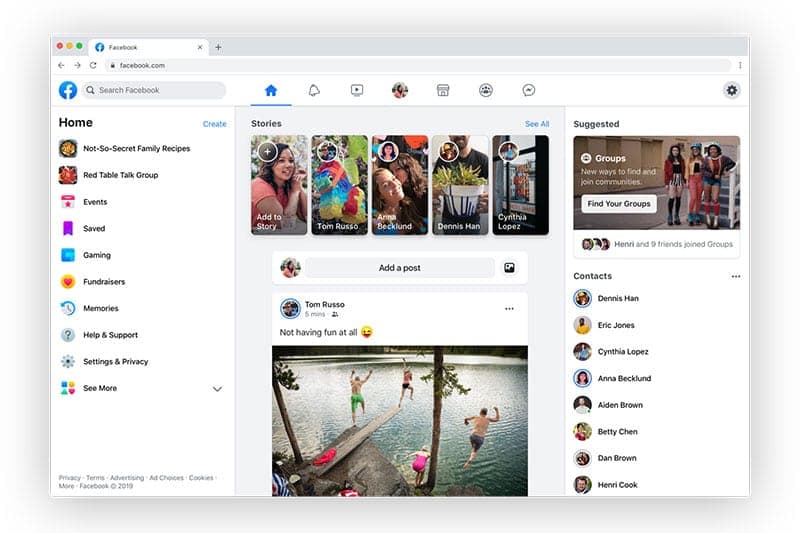The image size is (800, 533).
Task: Open chat with Cynthia Lopez contact
Action: pos(611,351)
